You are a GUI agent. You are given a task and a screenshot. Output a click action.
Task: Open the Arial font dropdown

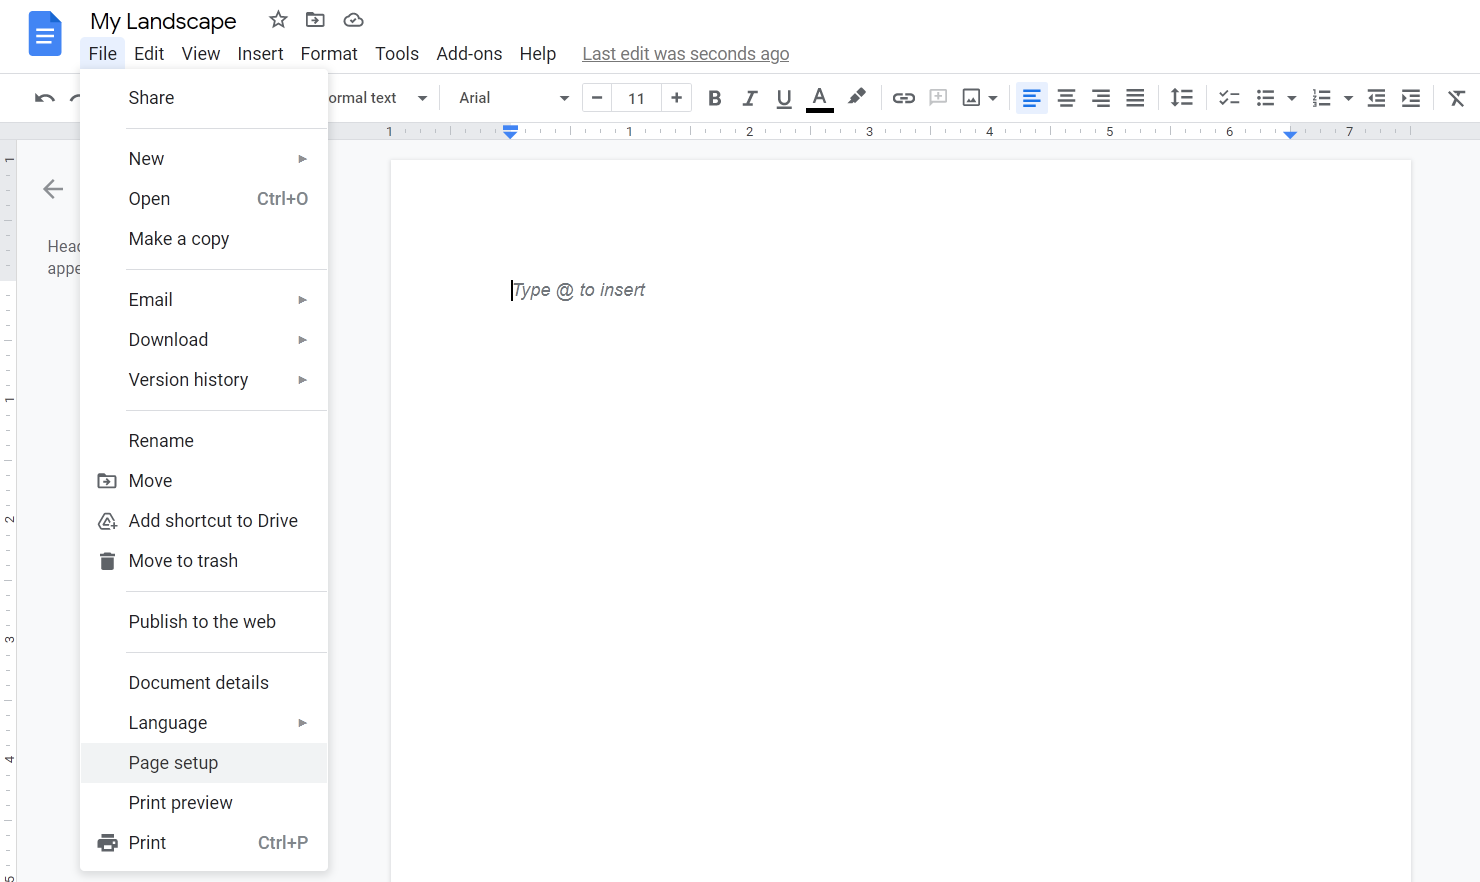point(510,97)
